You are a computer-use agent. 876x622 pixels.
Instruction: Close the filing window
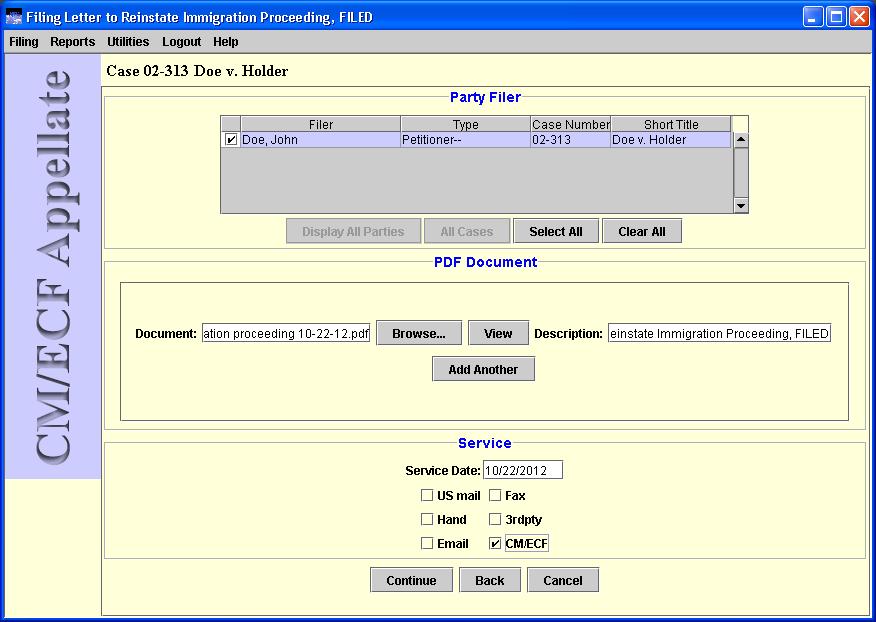point(859,17)
